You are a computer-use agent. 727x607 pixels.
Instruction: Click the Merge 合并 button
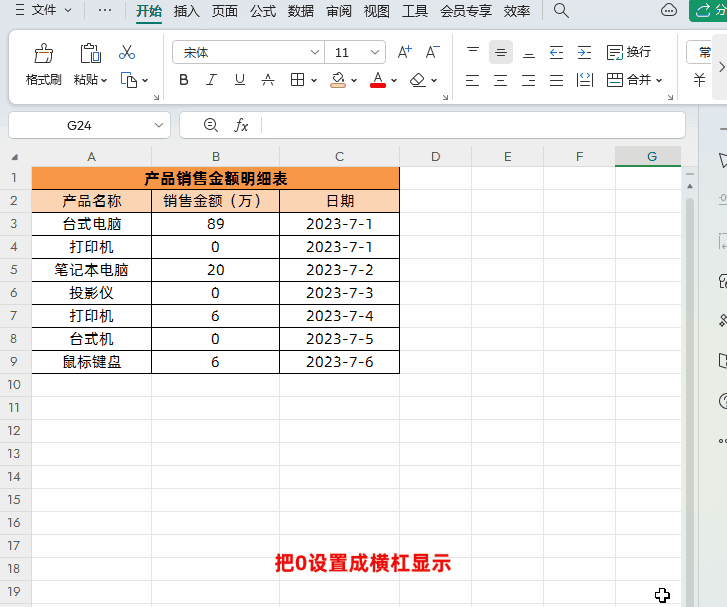[629, 80]
